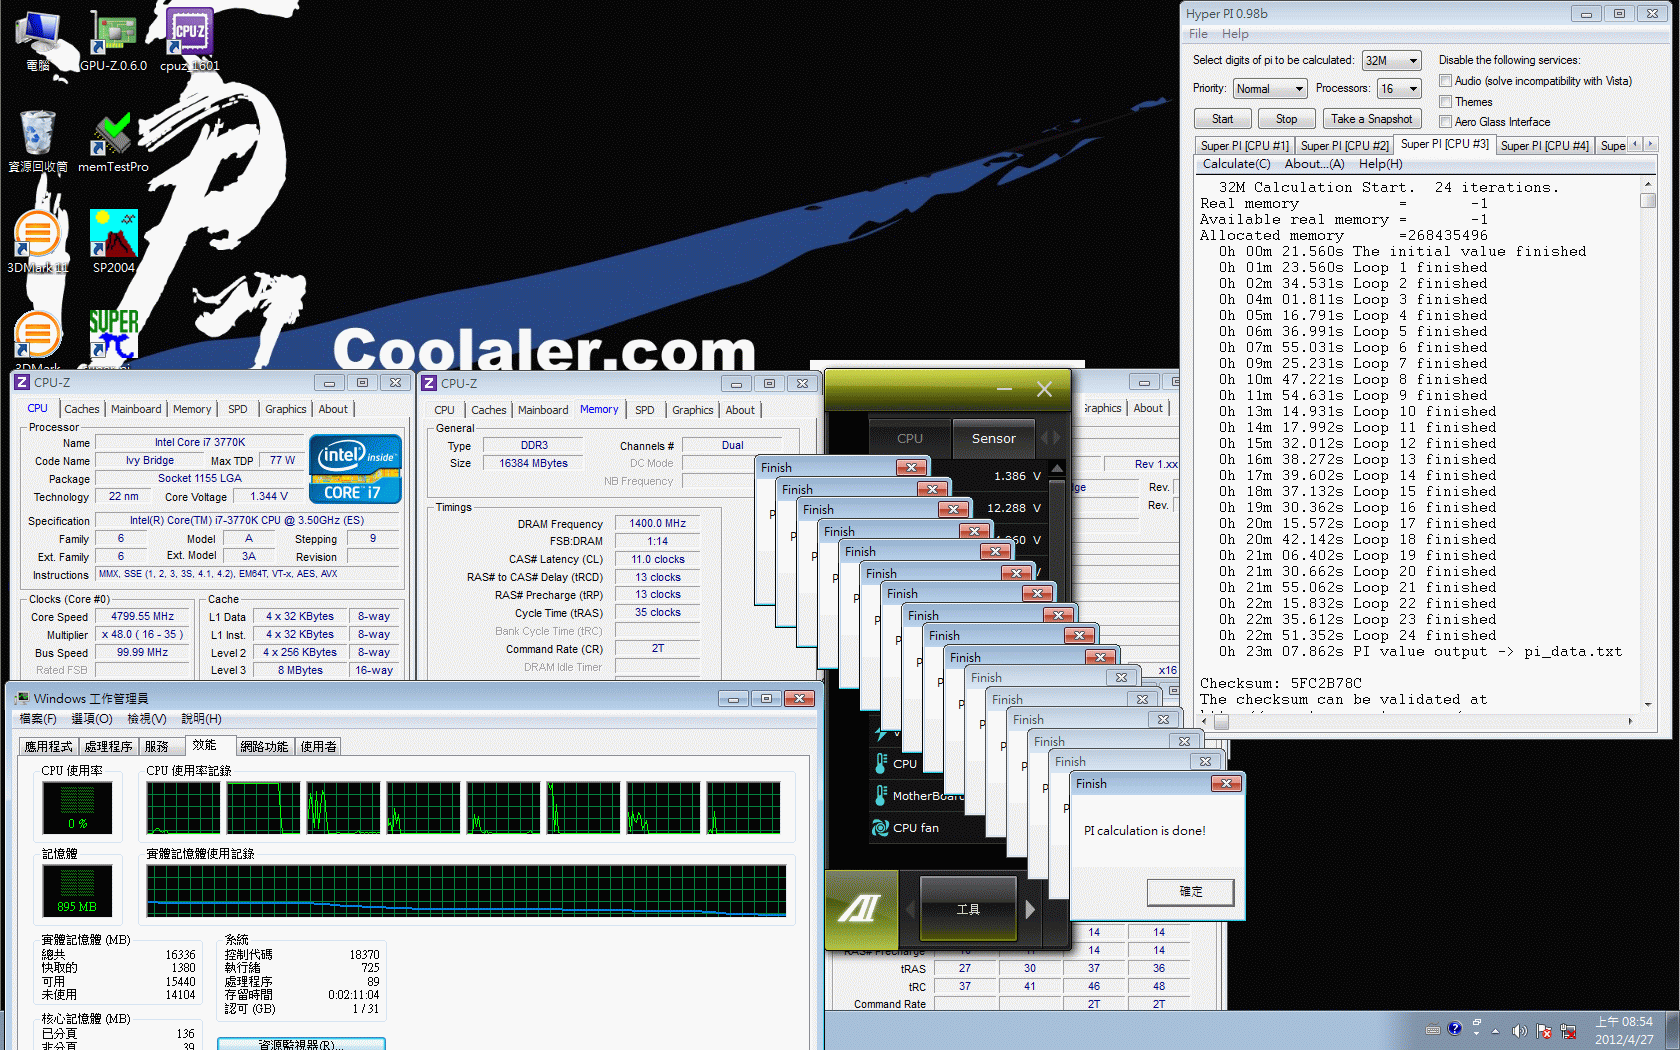
Task: Switch to CPU tab in AI Suite panel
Action: click(910, 438)
